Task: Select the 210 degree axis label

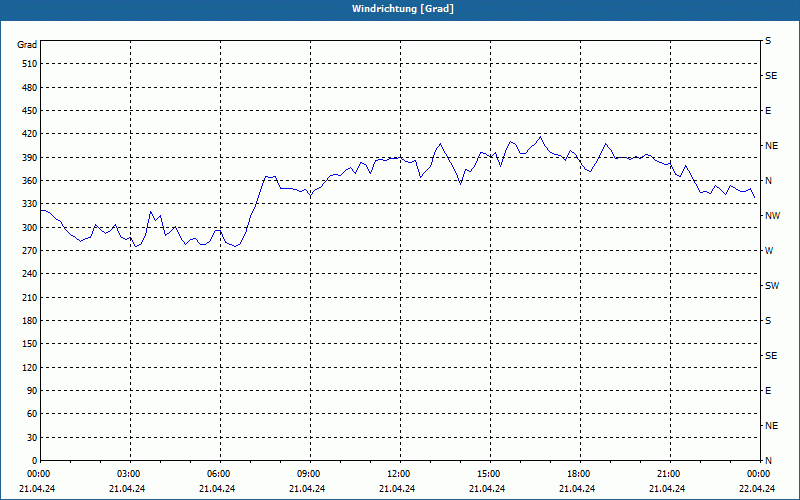Action: point(30,297)
